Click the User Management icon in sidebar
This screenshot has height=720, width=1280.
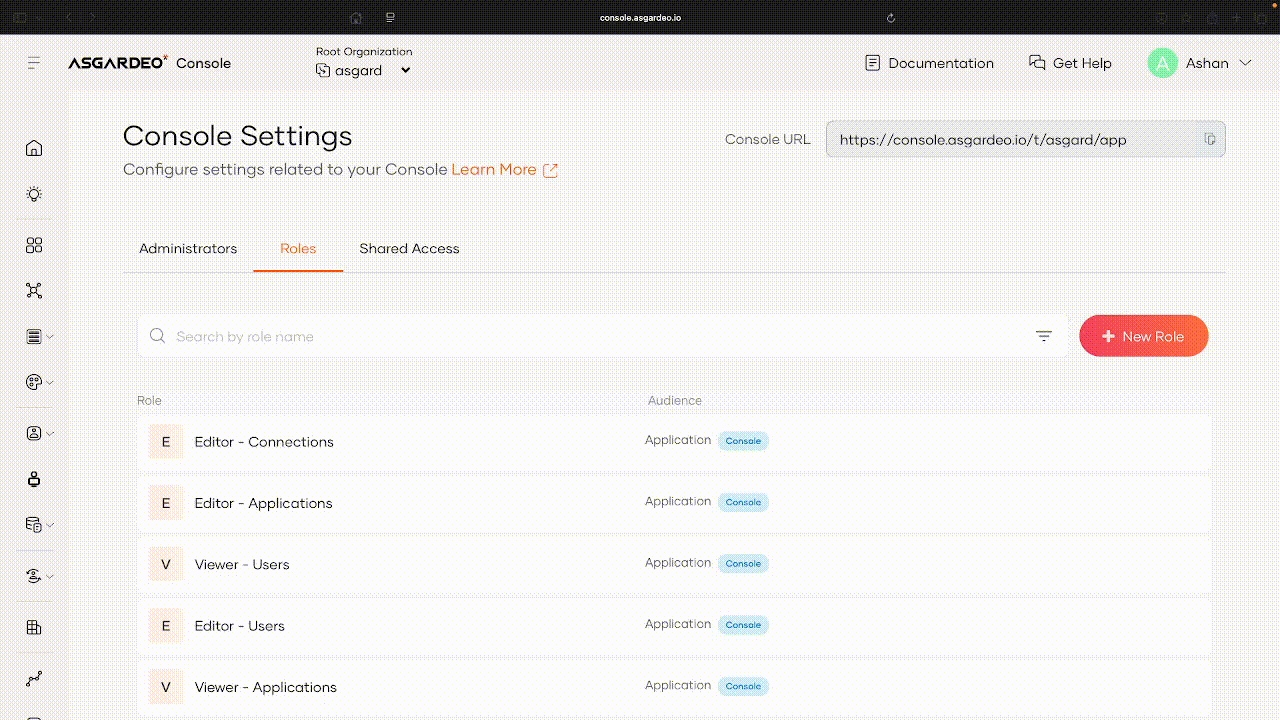[32, 433]
